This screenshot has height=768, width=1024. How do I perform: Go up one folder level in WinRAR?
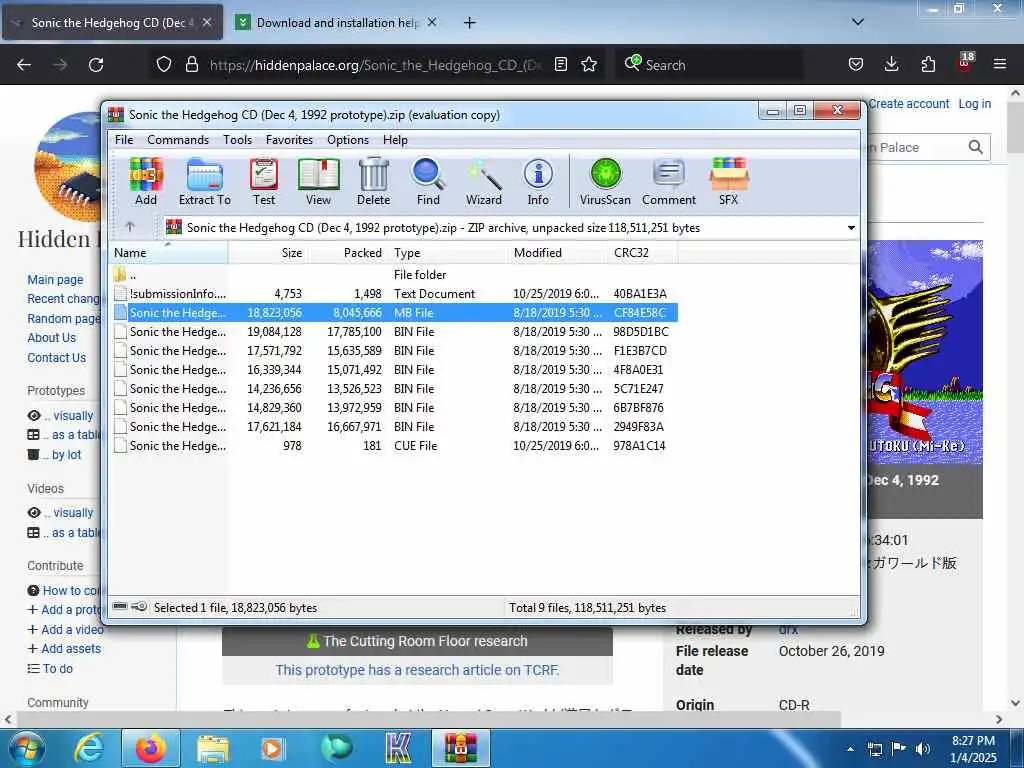130,227
